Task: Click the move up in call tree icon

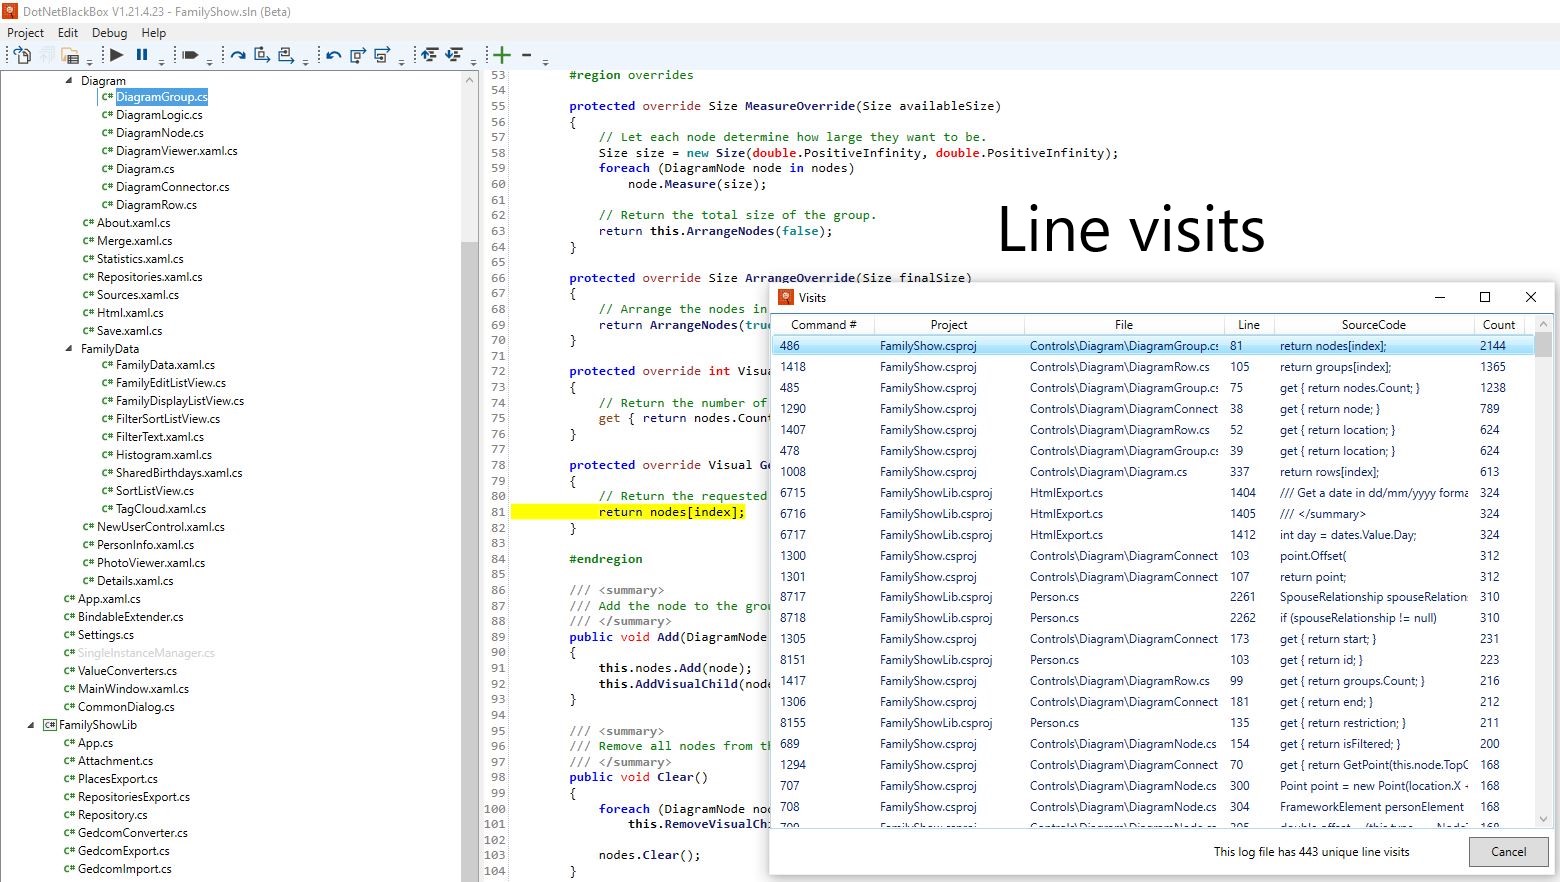Action: 430,55
